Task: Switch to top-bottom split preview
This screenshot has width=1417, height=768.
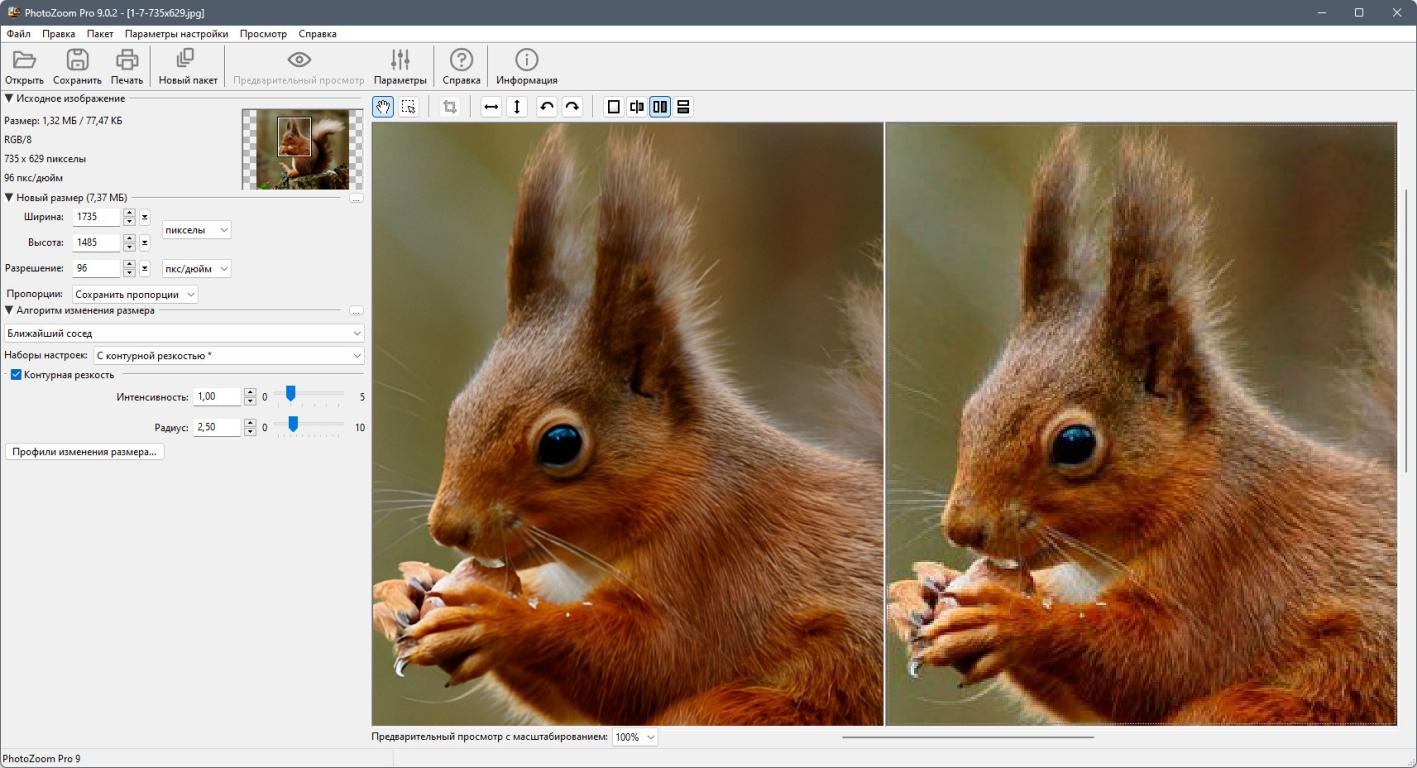Action: coord(683,107)
